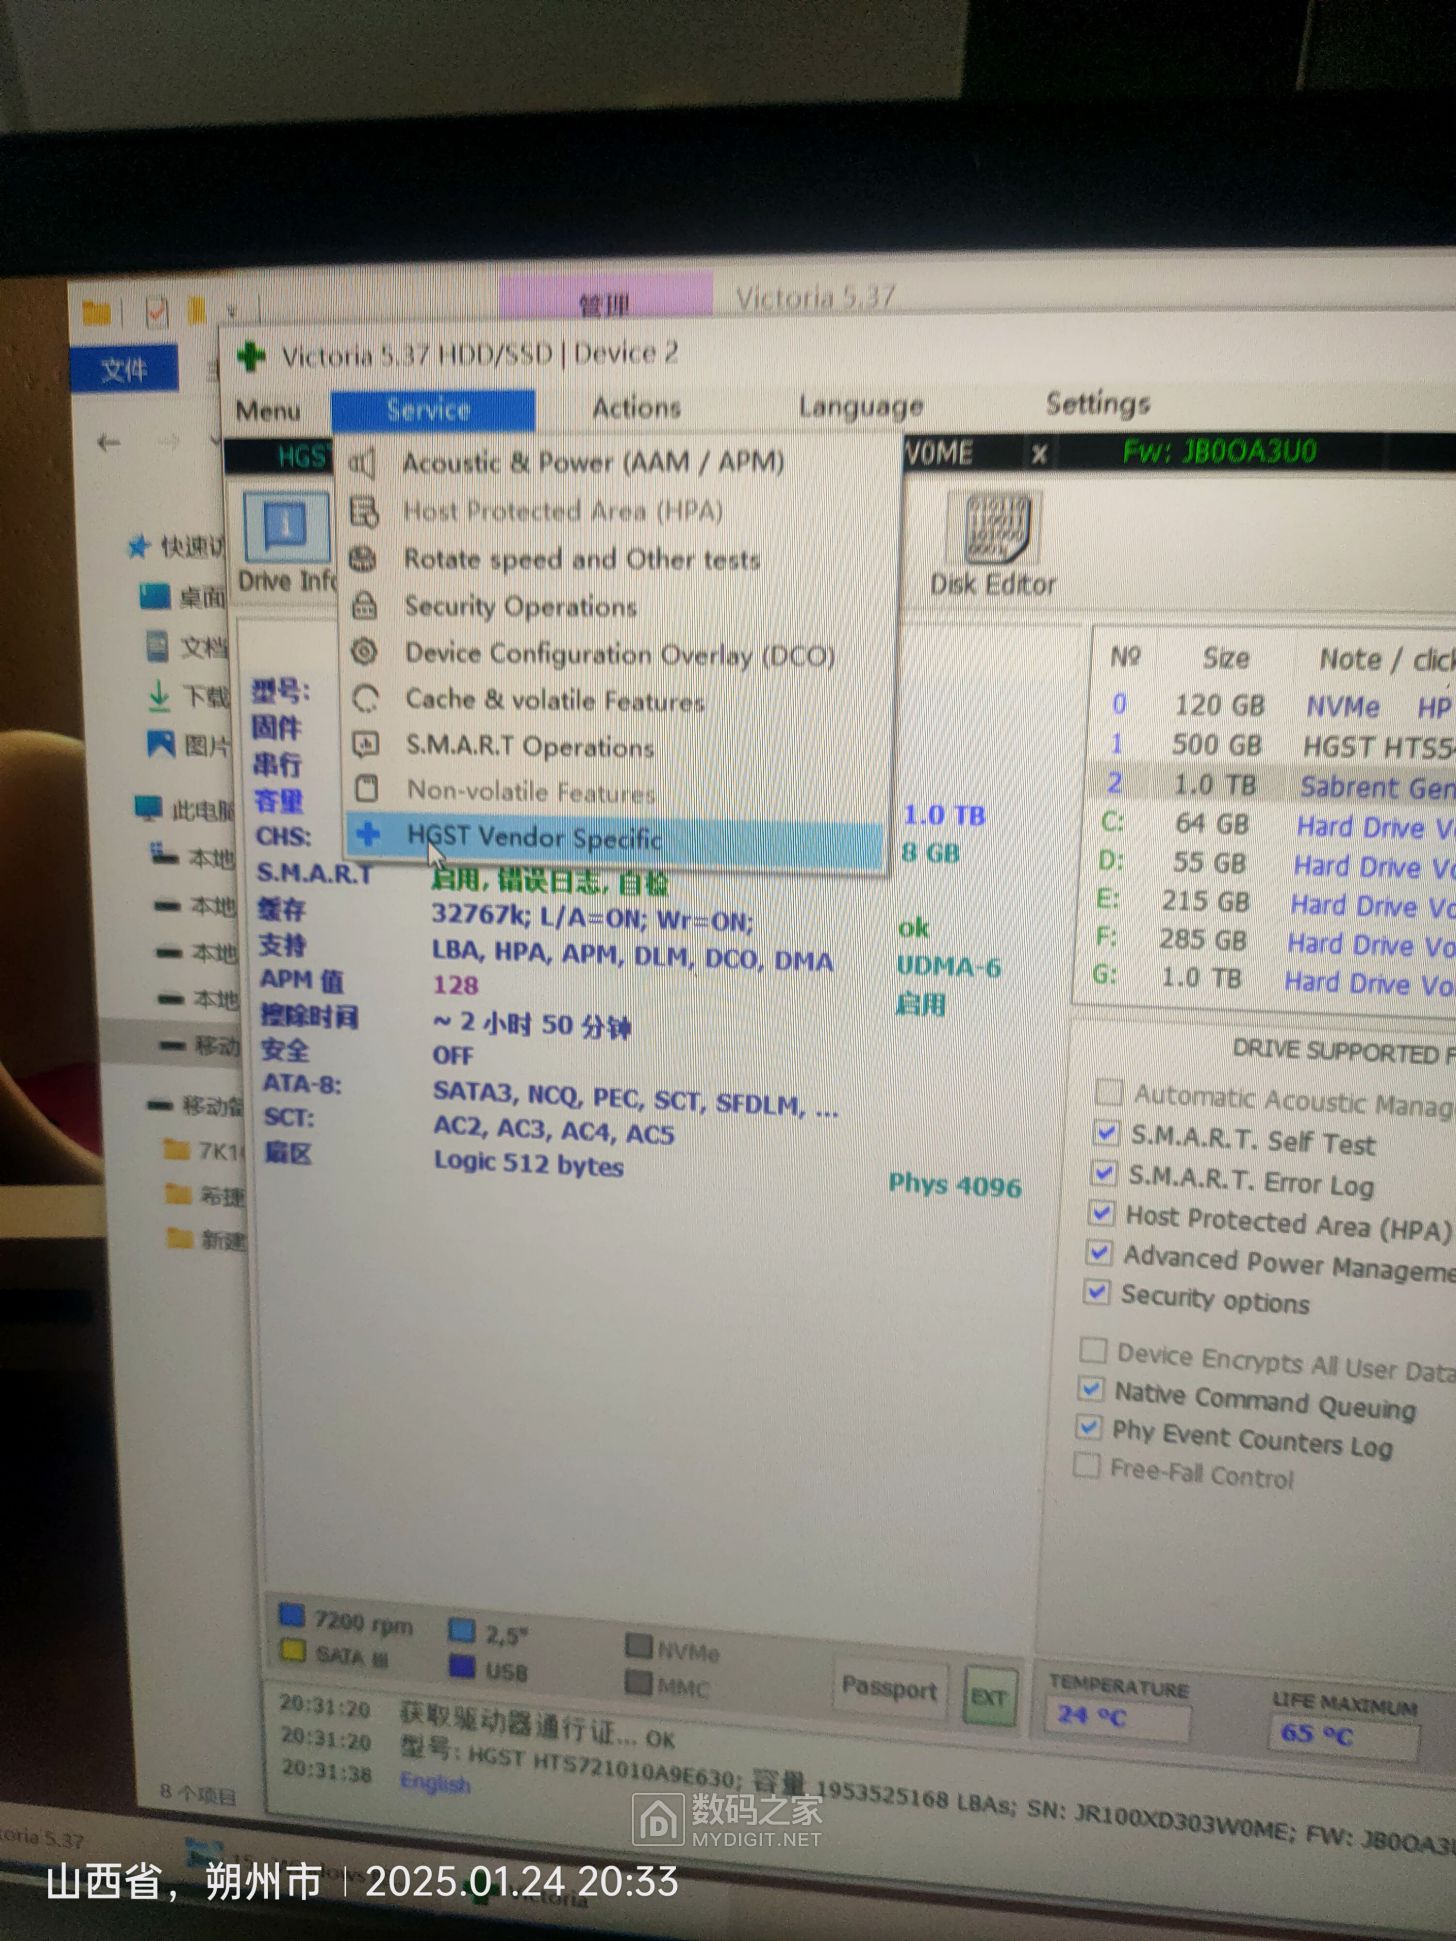Image resolution: width=1456 pixels, height=1941 pixels.
Task: Click the Pictures icon in Explorer sidebar
Action: (160, 743)
